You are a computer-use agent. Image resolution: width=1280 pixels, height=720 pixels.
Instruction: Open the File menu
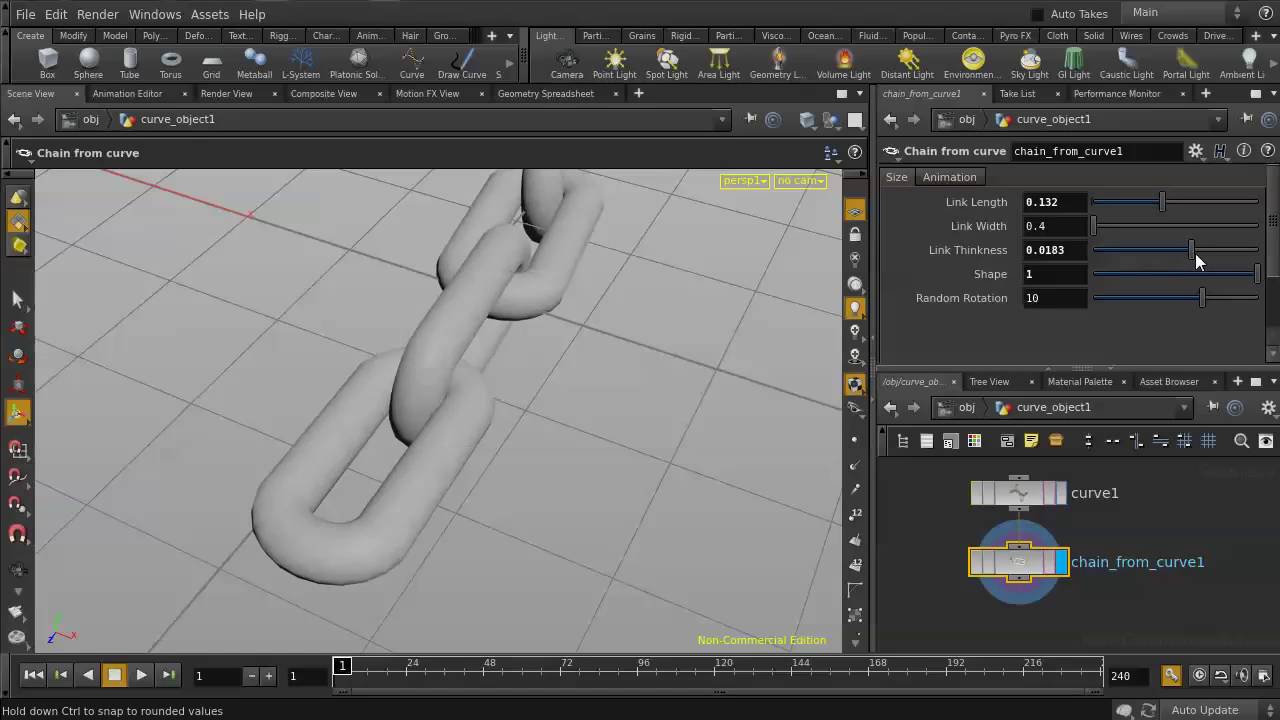[26, 14]
